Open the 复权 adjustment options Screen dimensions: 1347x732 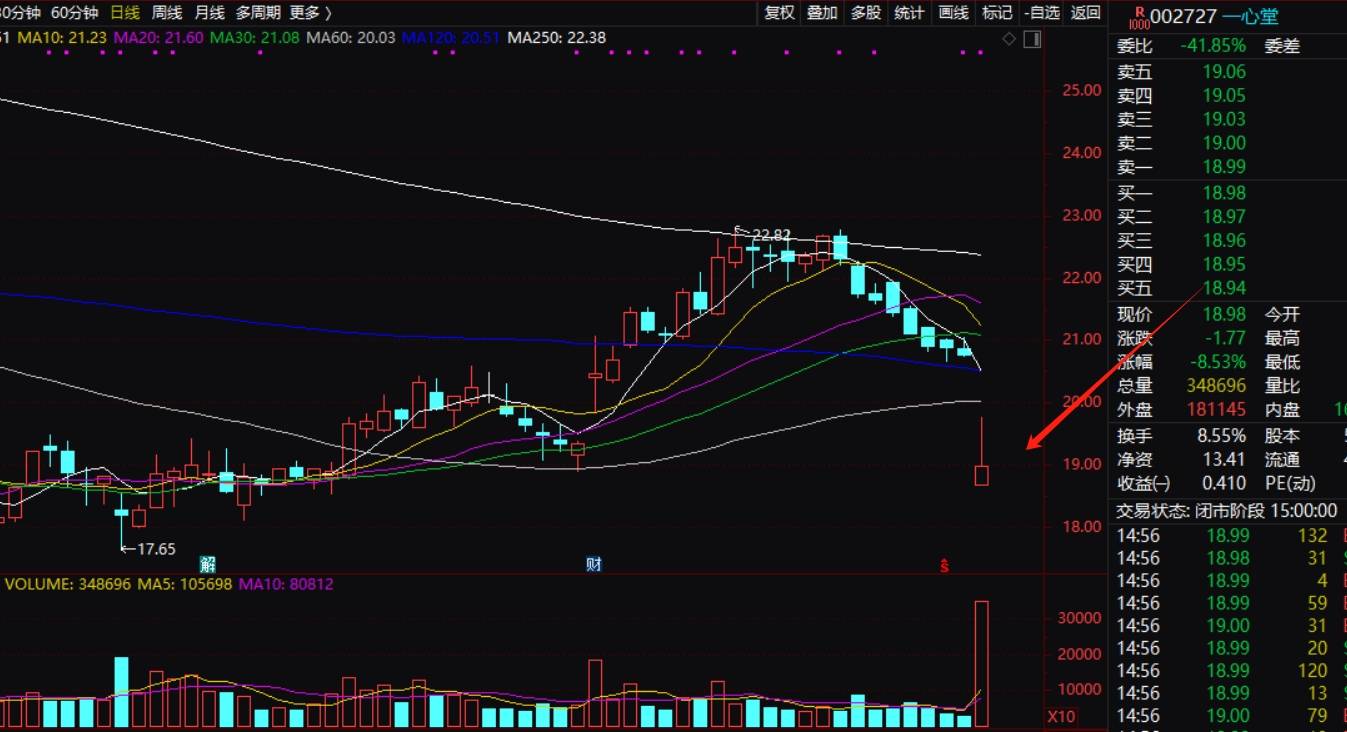[779, 13]
